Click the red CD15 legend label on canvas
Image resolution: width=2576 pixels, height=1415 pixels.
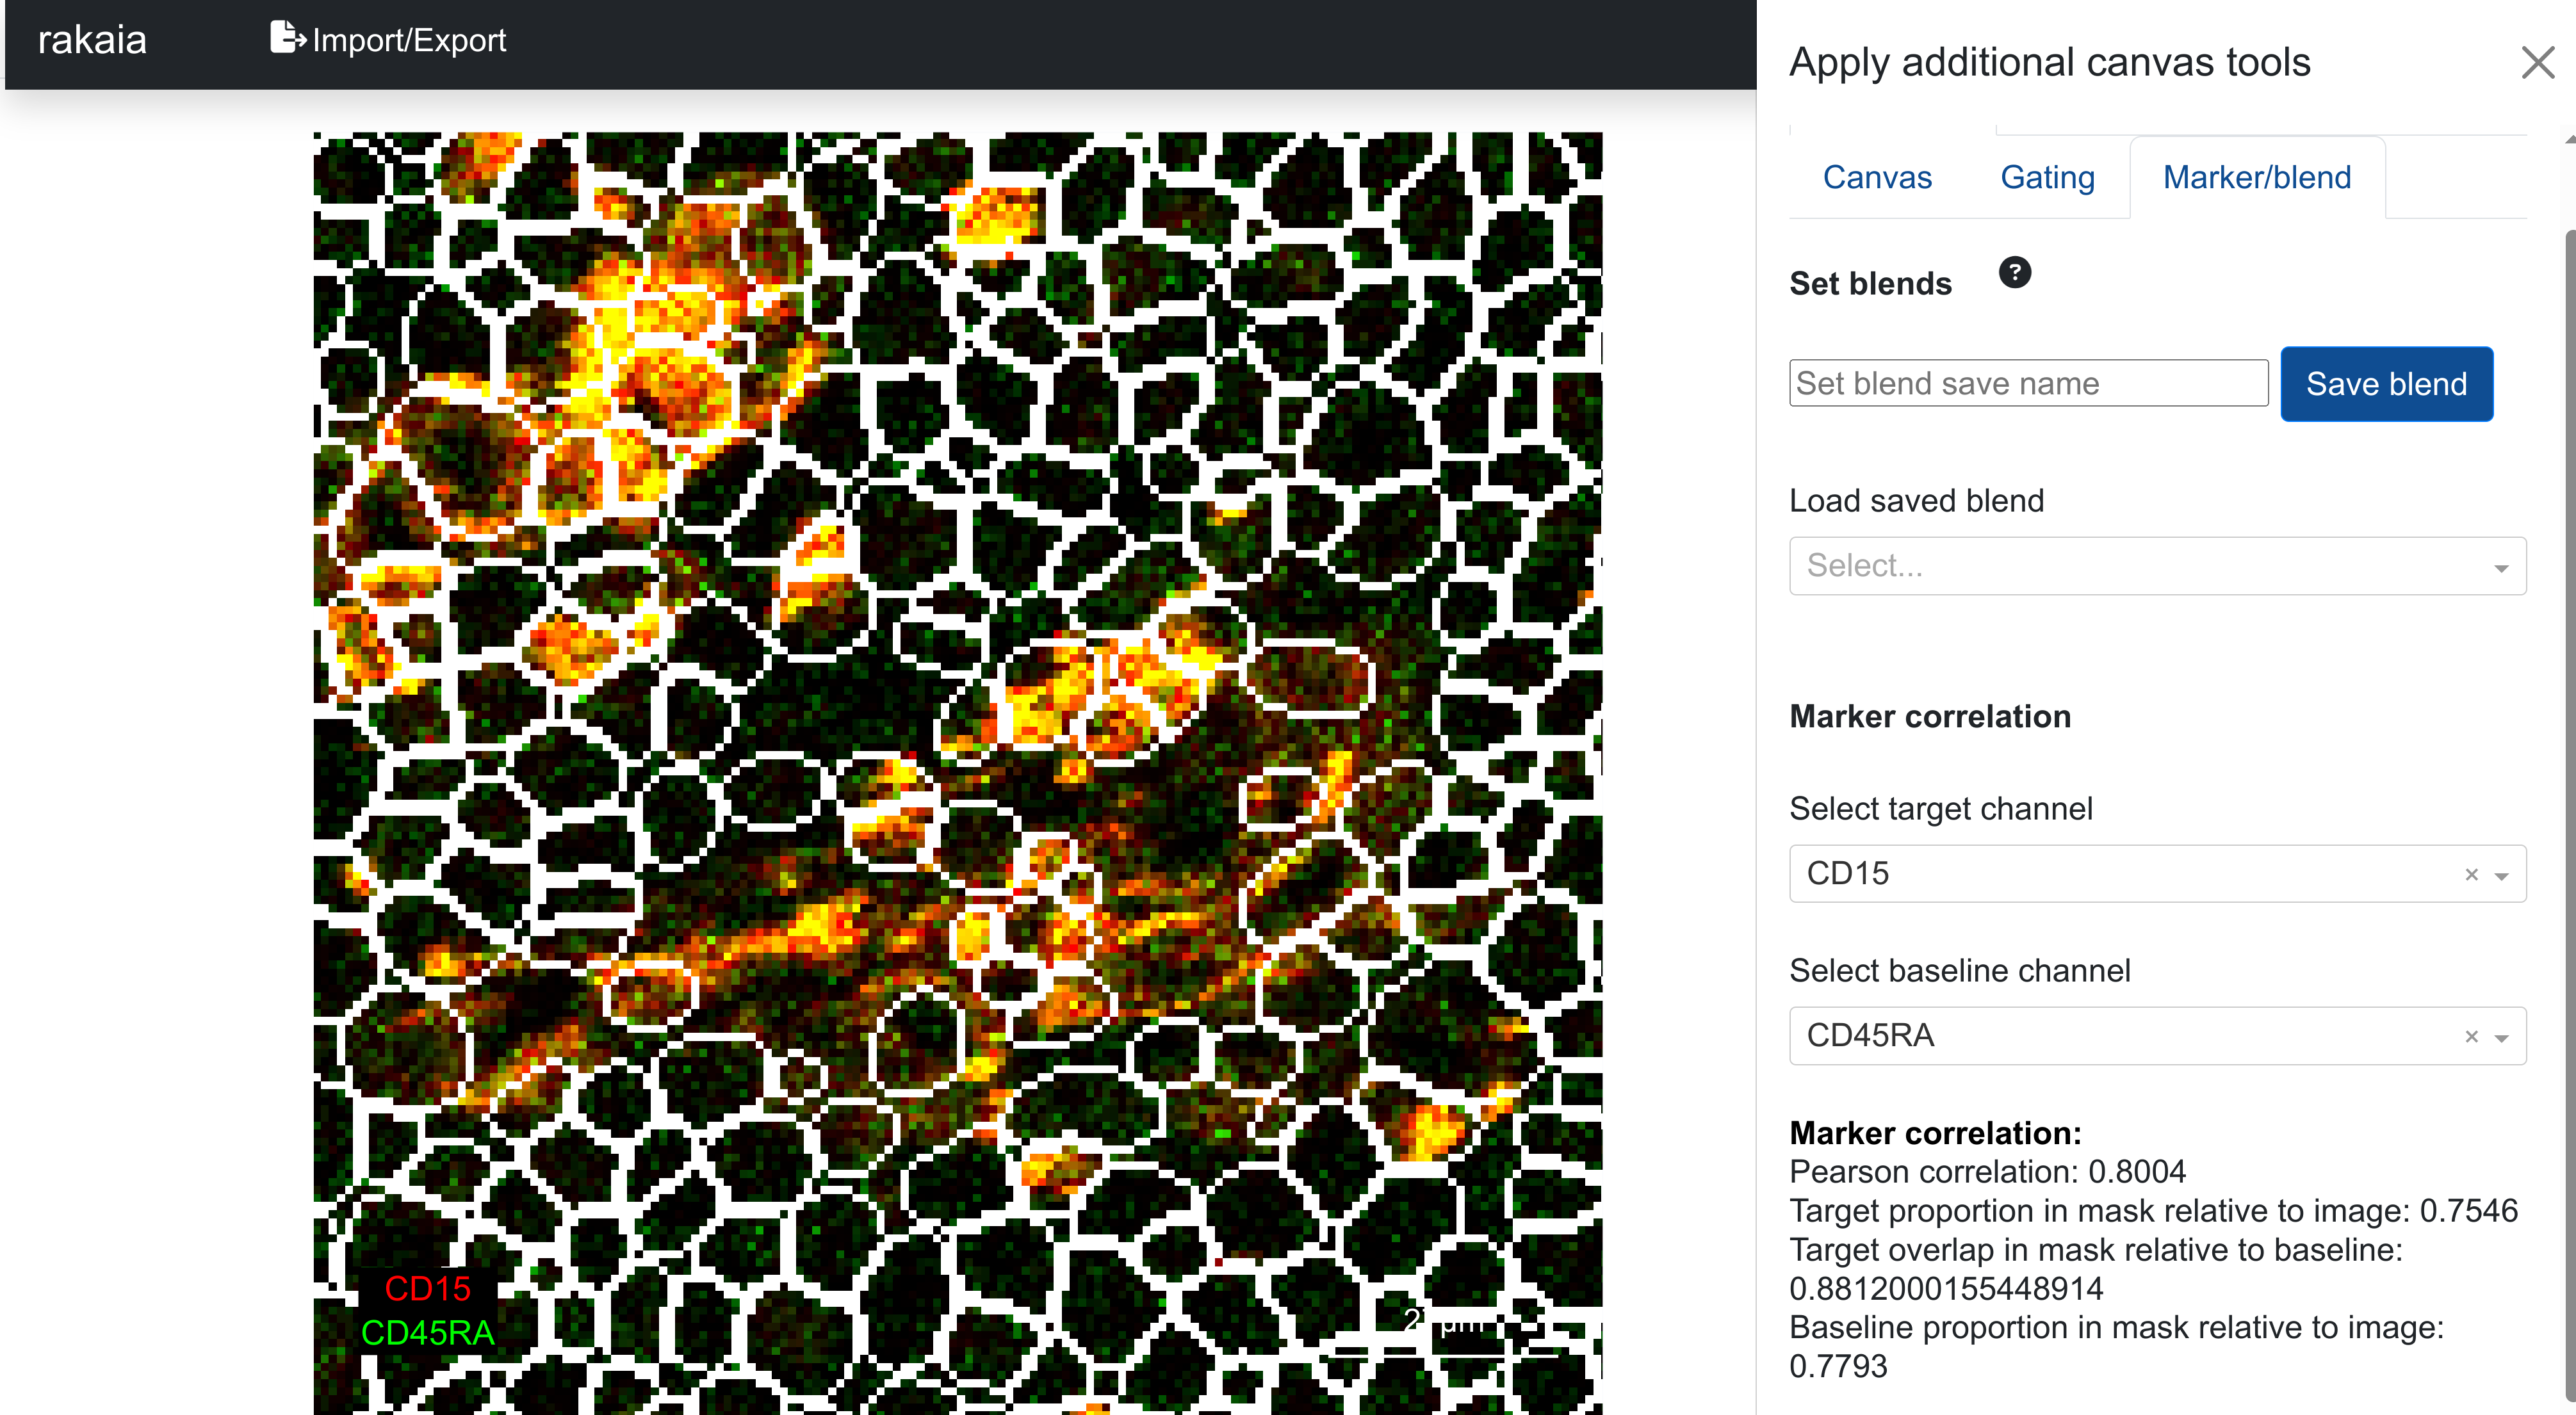tap(427, 1288)
